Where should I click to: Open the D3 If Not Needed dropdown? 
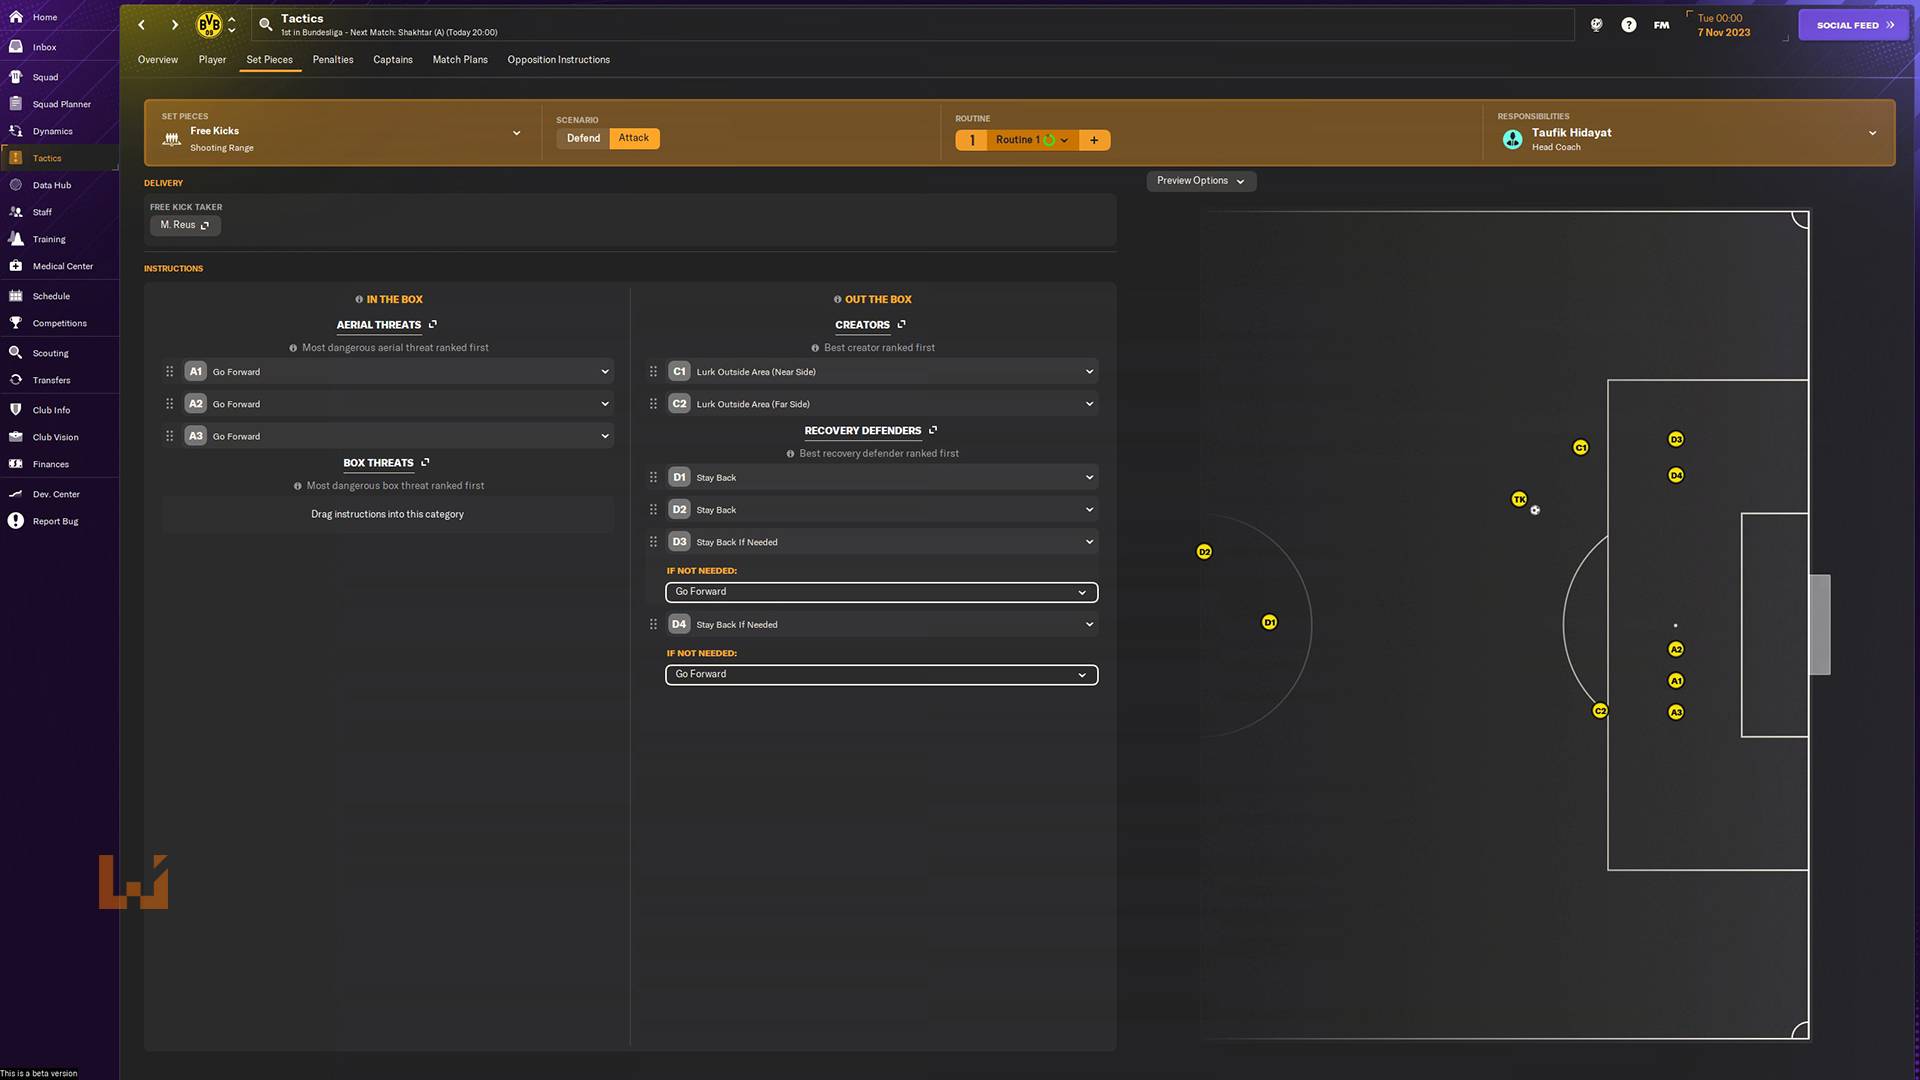881,592
